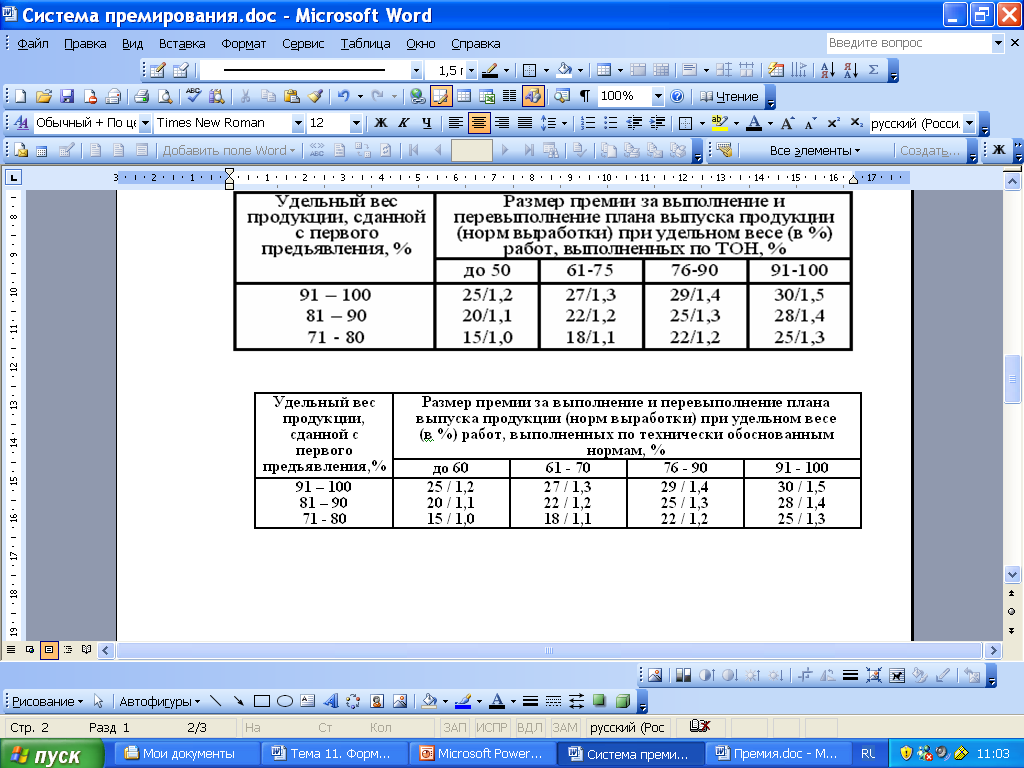Select the Rectangle drawing tool
Screen dimensions: 1024x768
pyautogui.click(x=262, y=701)
